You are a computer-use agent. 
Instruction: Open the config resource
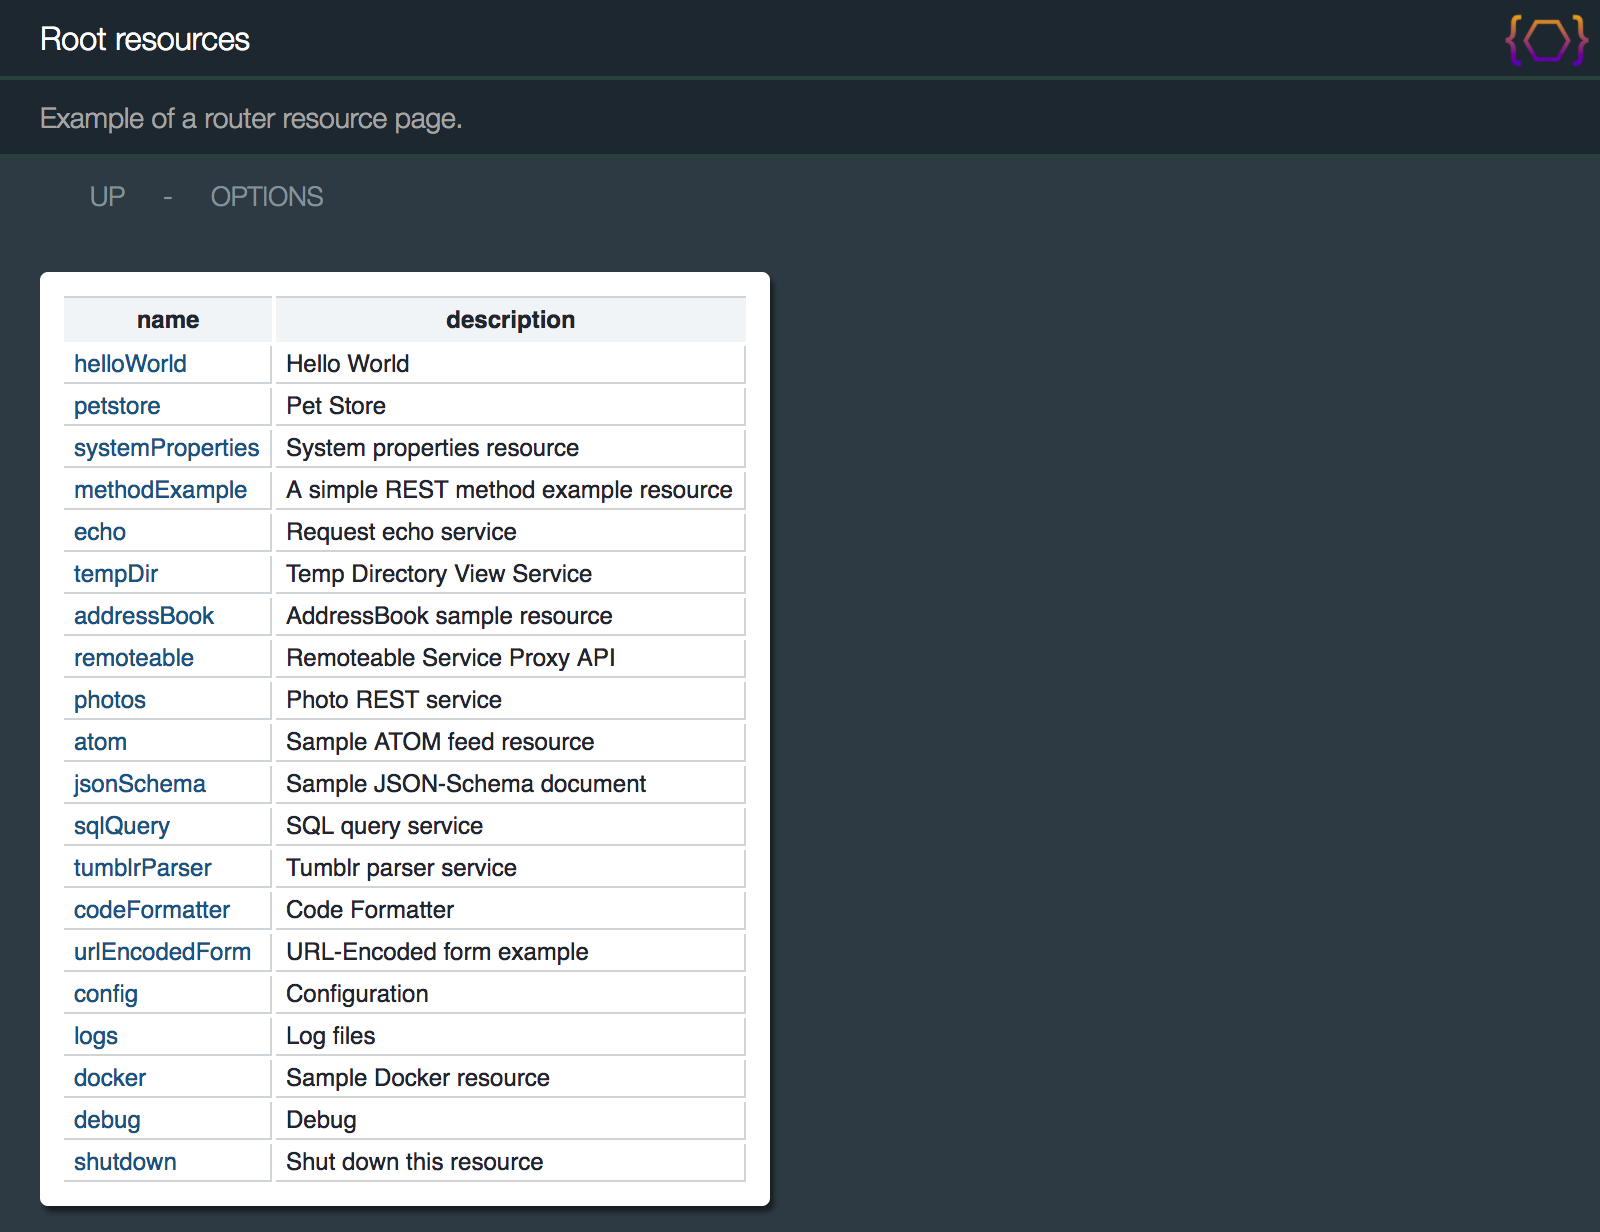tap(106, 994)
